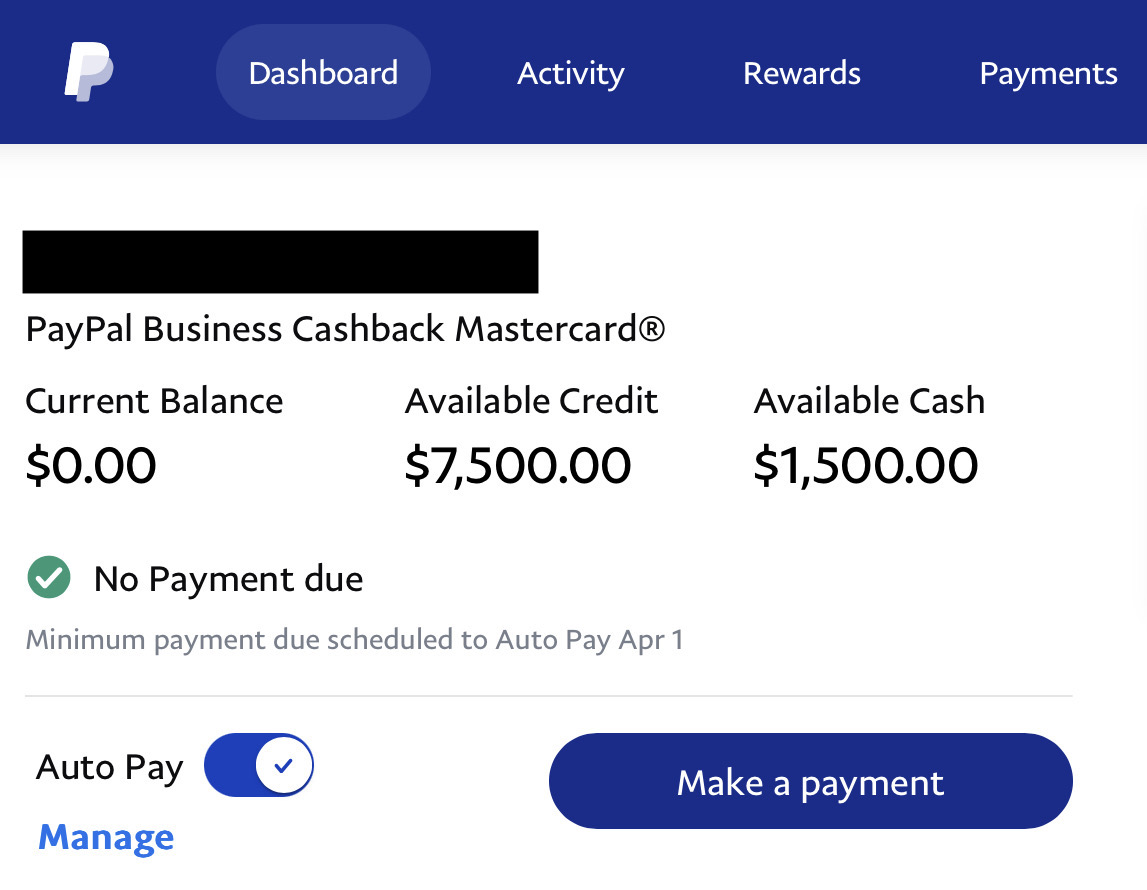
Task: Open the Manage link under Auto Pay
Action: [105, 837]
